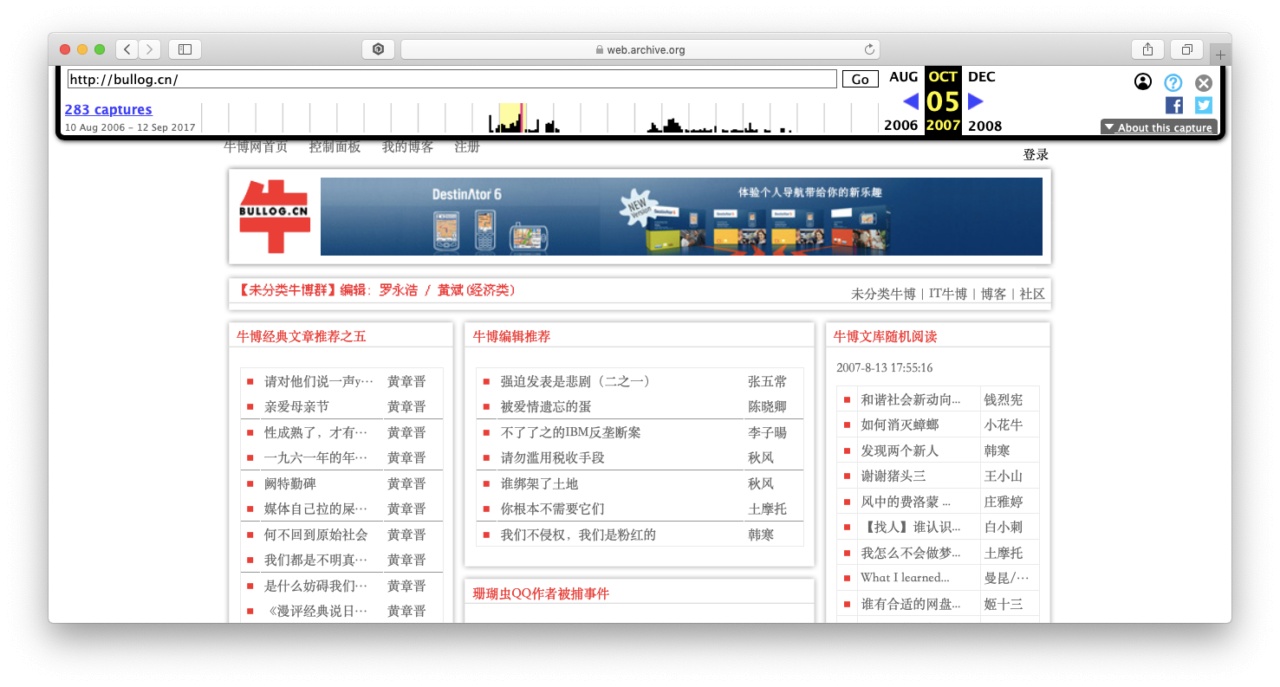Screen dimensions: 1280x687
Task: Open the IT牛博 category tab
Action: pos(948,294)
